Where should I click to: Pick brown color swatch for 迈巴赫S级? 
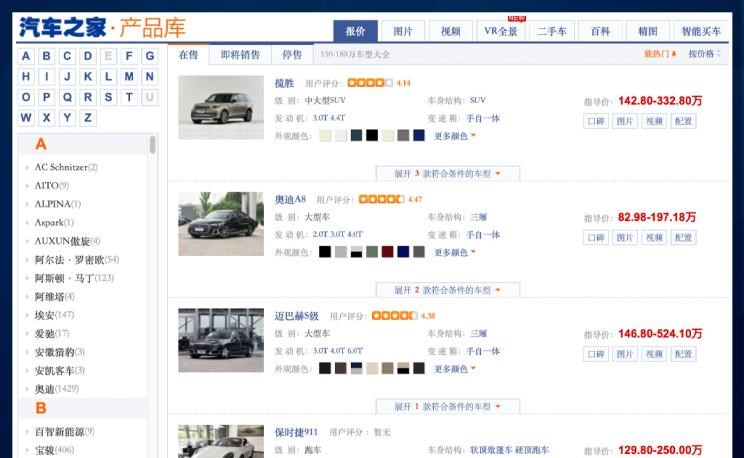click(x=341, y=368)
